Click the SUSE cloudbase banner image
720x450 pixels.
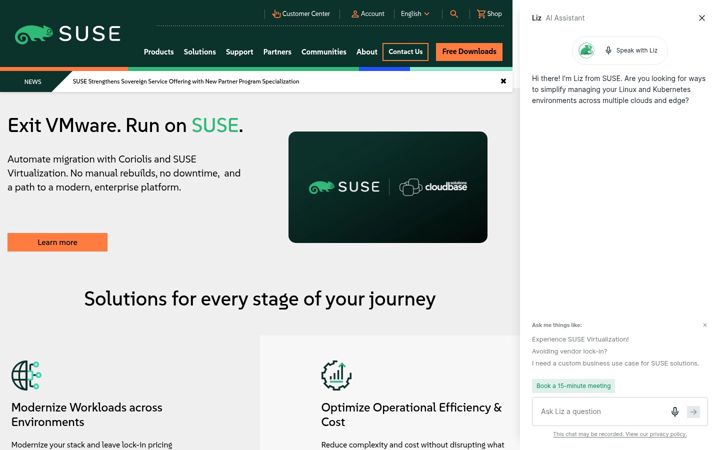pyautogui.click(x=388, y=187)
